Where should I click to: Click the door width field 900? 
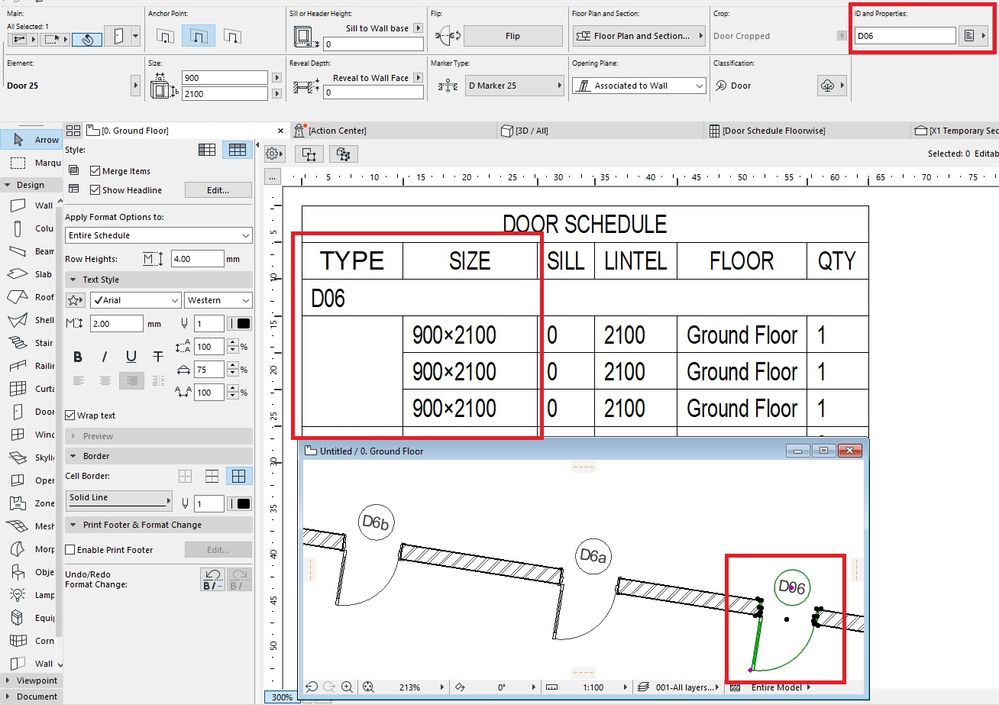(224, 77)
